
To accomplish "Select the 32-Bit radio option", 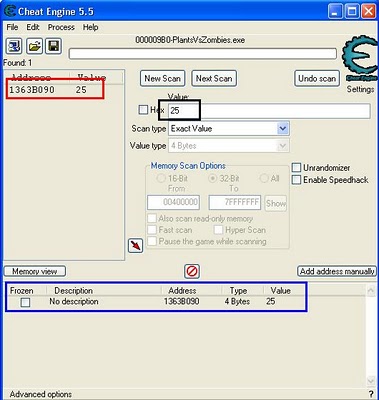I will click(212, 178).
